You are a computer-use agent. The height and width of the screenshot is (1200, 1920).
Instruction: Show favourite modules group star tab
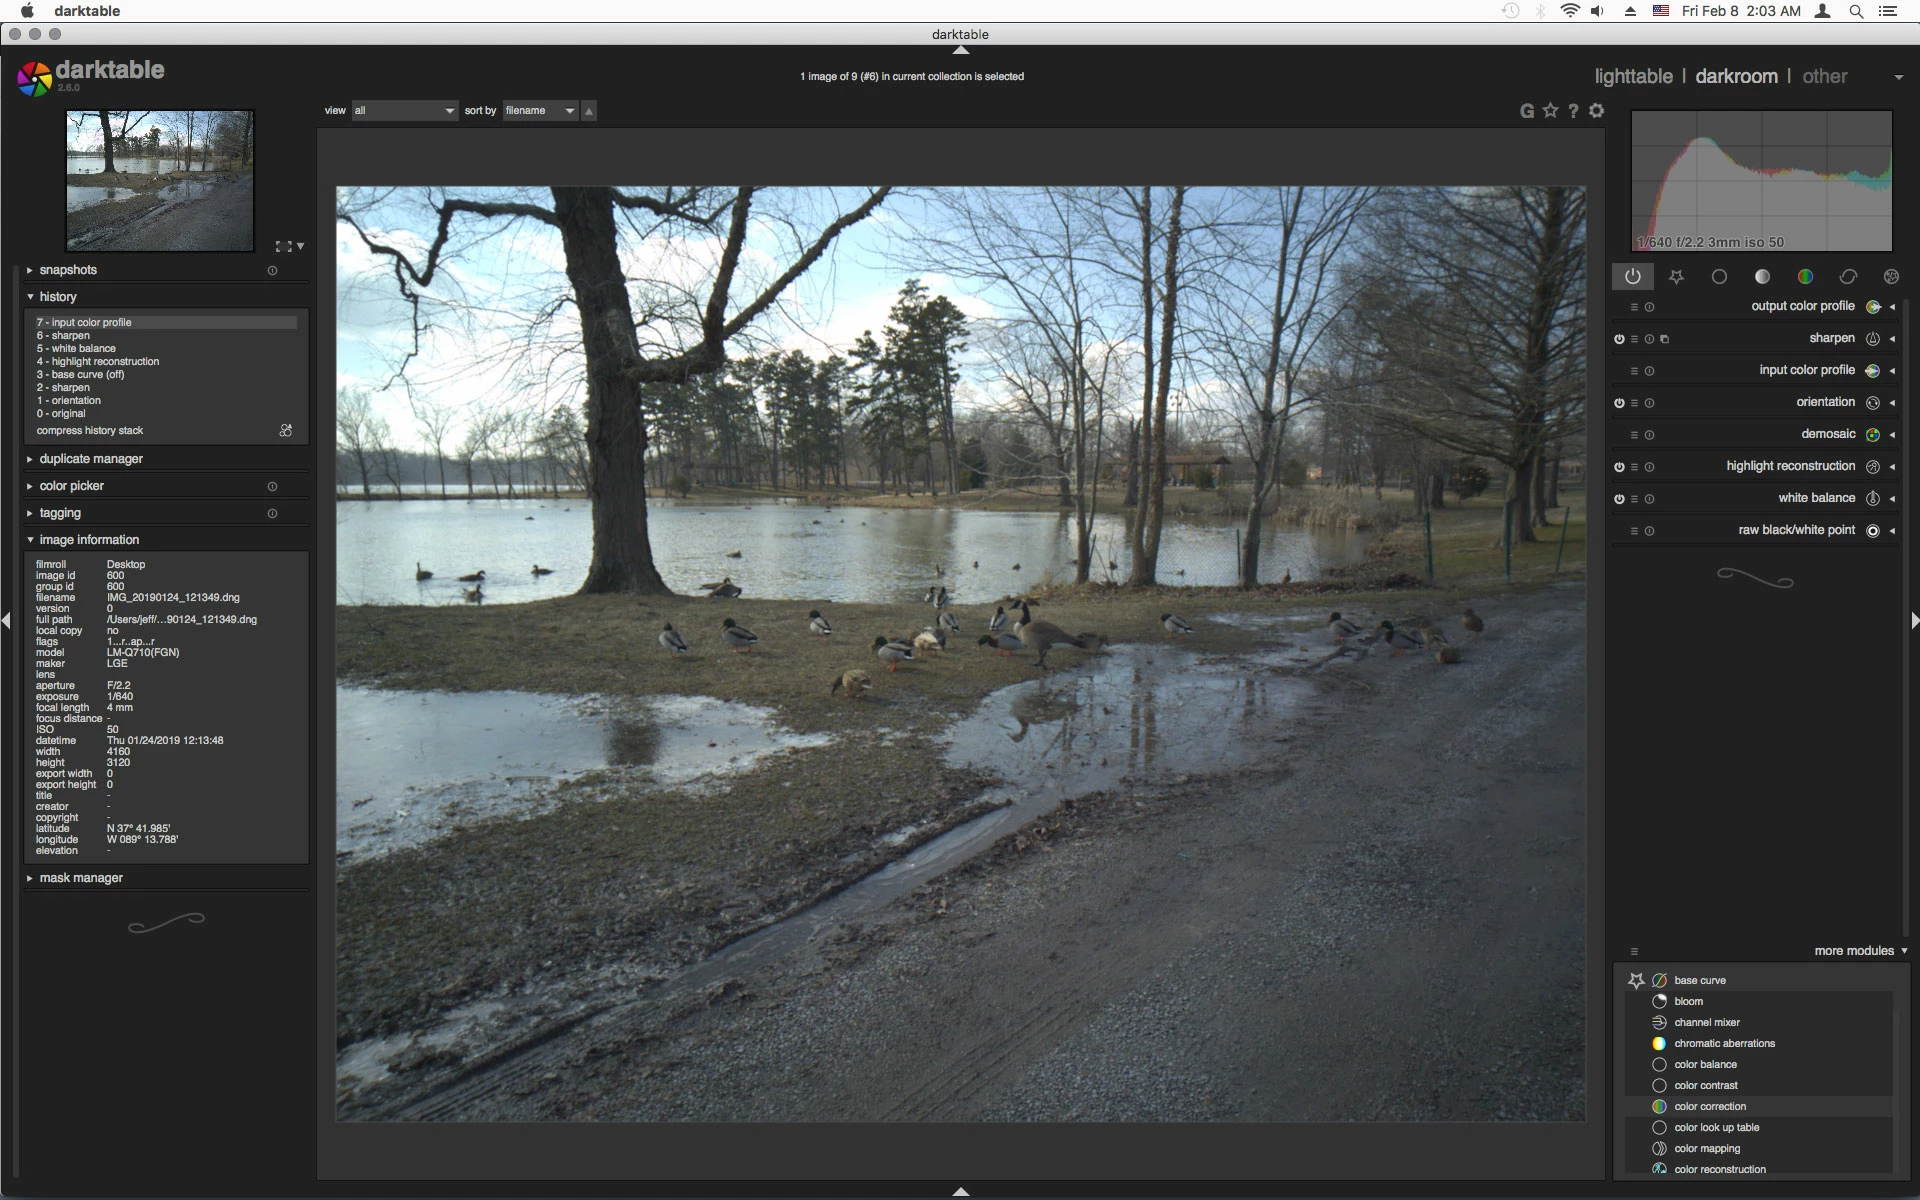click(x=1676, y=277)
